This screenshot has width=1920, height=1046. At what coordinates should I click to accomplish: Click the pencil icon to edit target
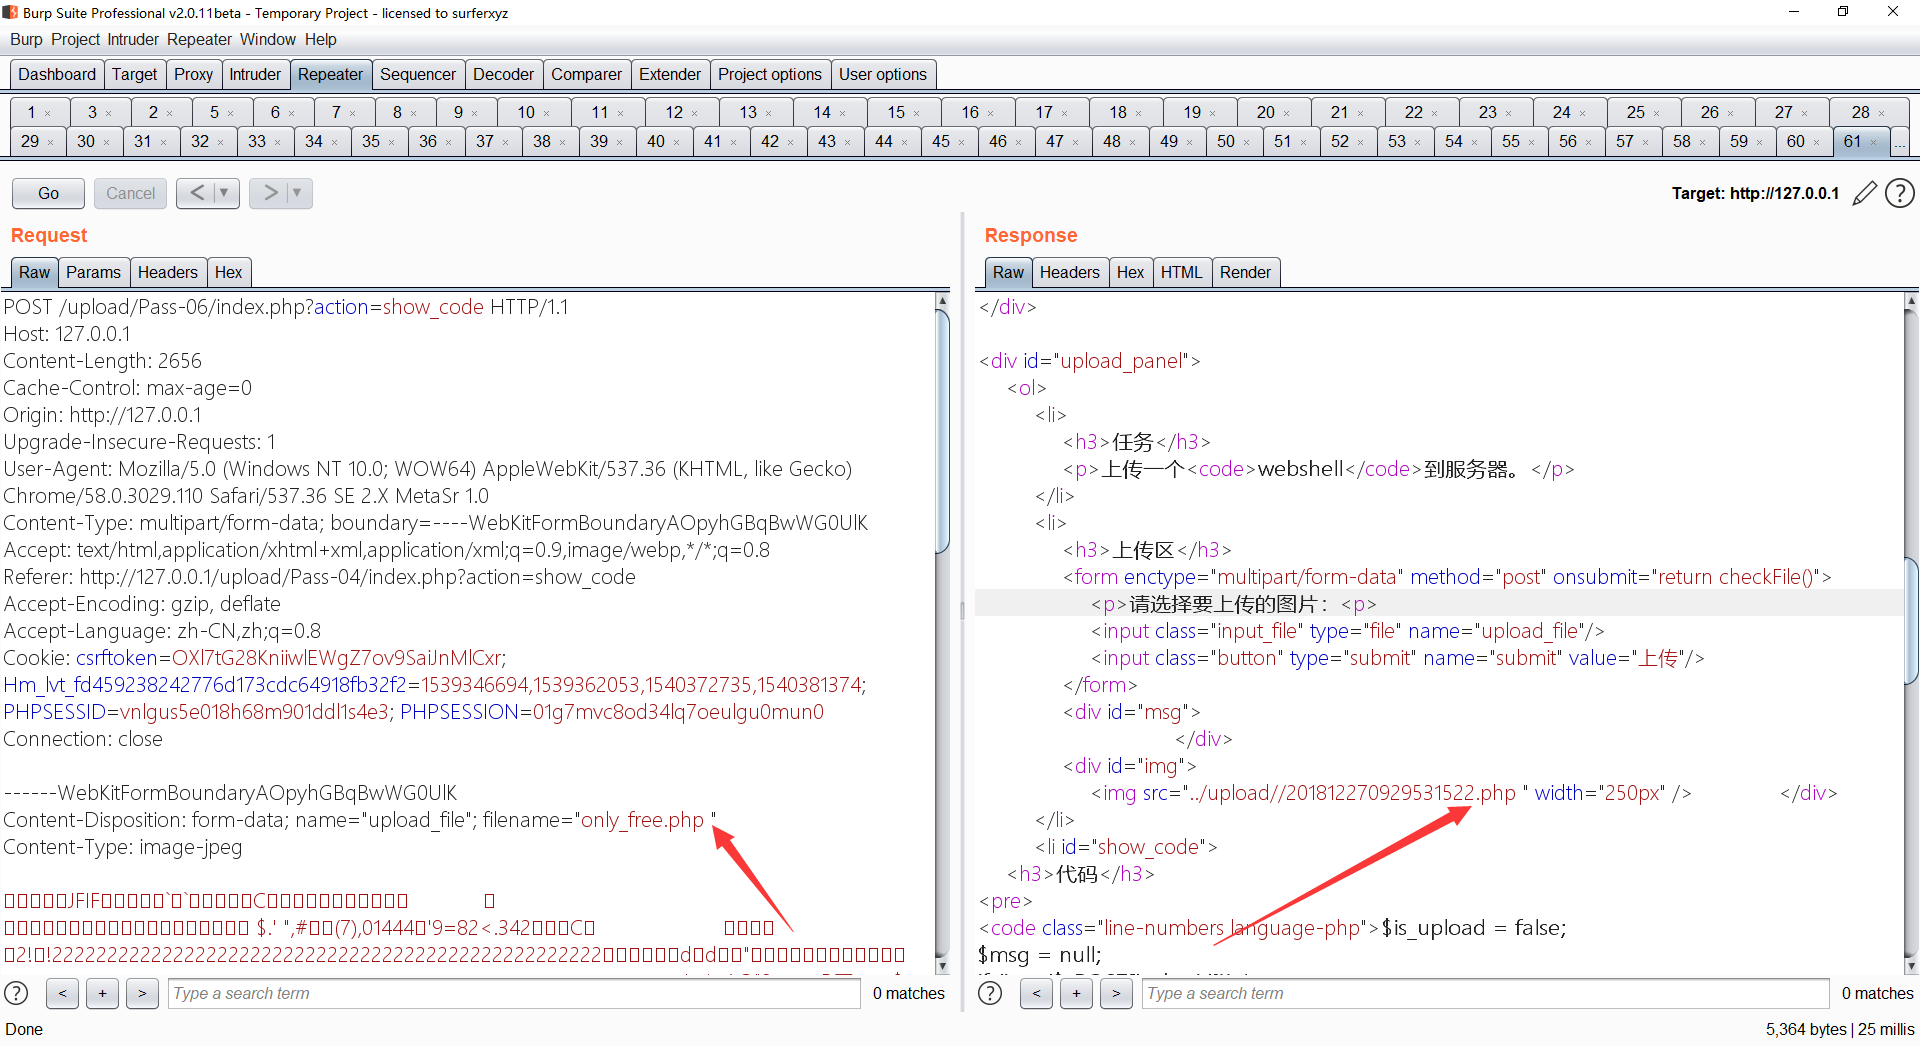click(x=1864, y=193)
